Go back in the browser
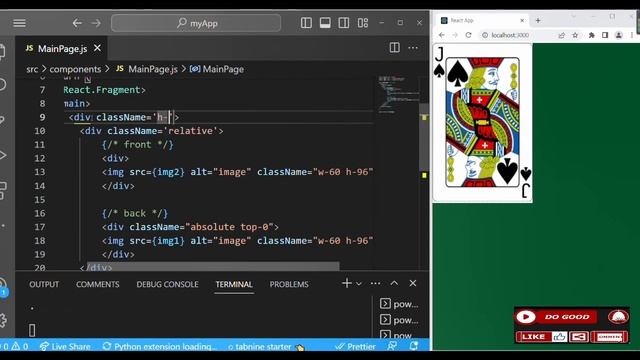 coord(442,35)
